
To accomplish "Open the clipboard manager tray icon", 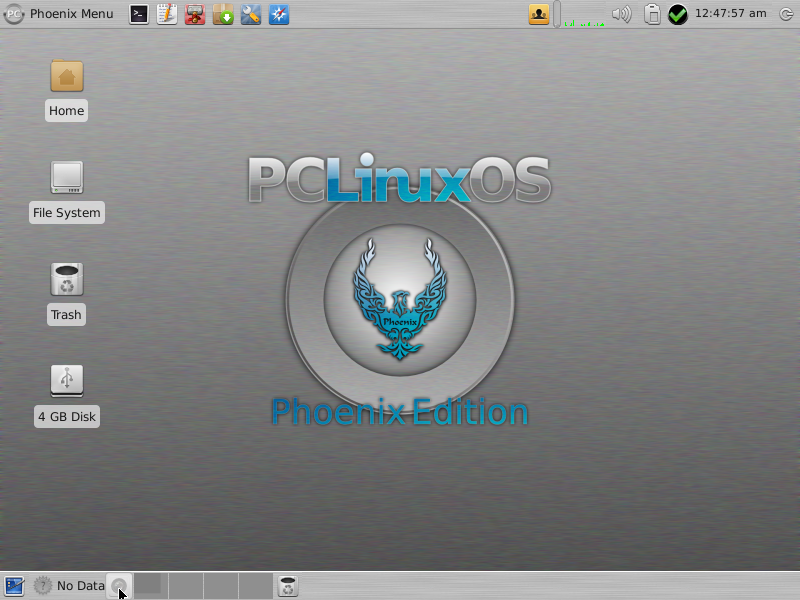I will 652,14.
